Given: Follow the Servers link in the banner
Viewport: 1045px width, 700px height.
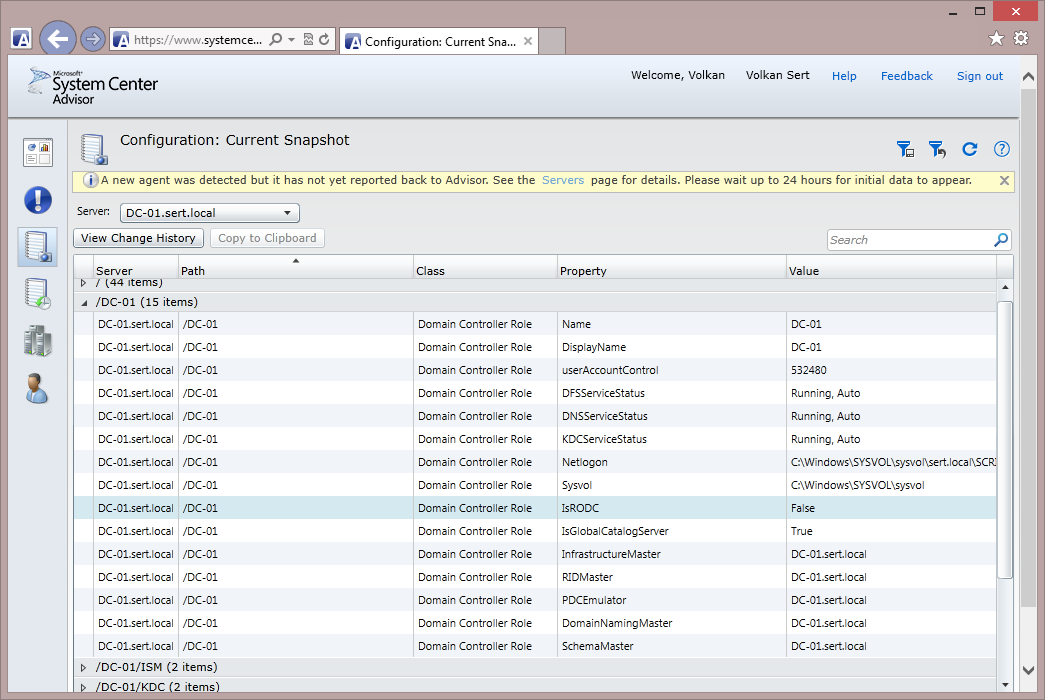Looking at the screenshot, I should point(562,180).
